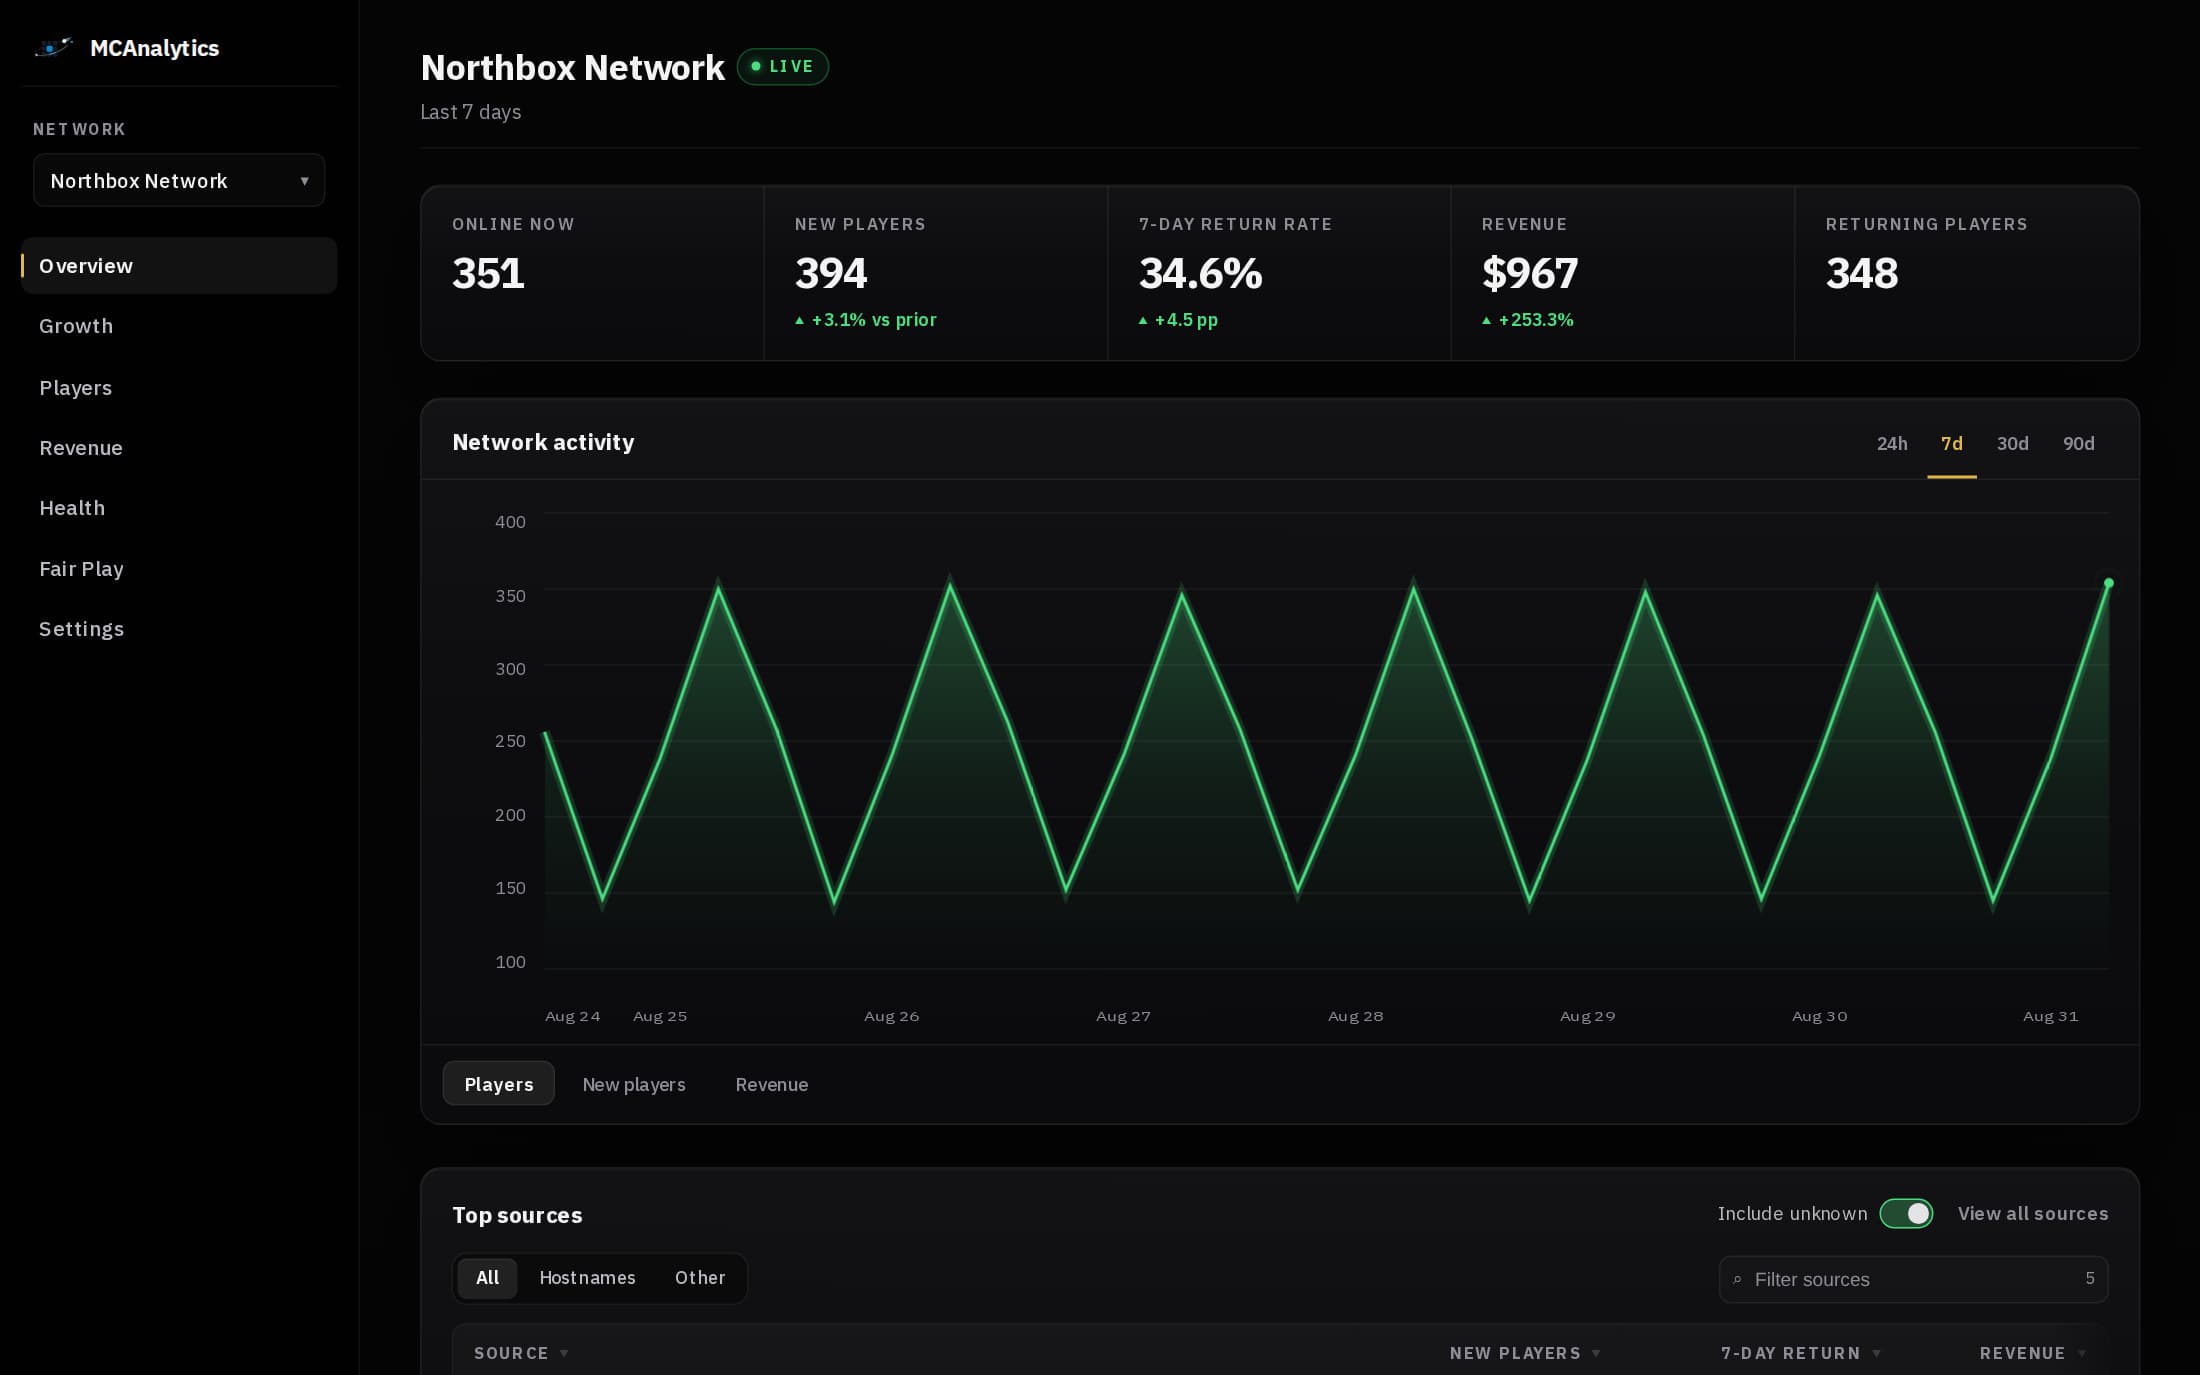Click the Top sources heading

[517, 1215]
